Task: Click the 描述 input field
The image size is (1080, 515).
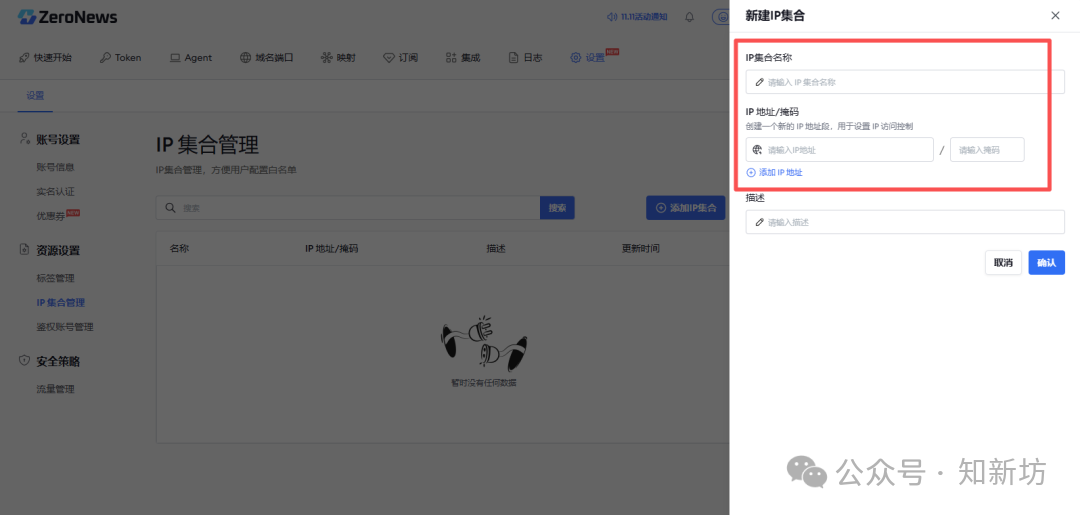Action: tap(905, 222)
